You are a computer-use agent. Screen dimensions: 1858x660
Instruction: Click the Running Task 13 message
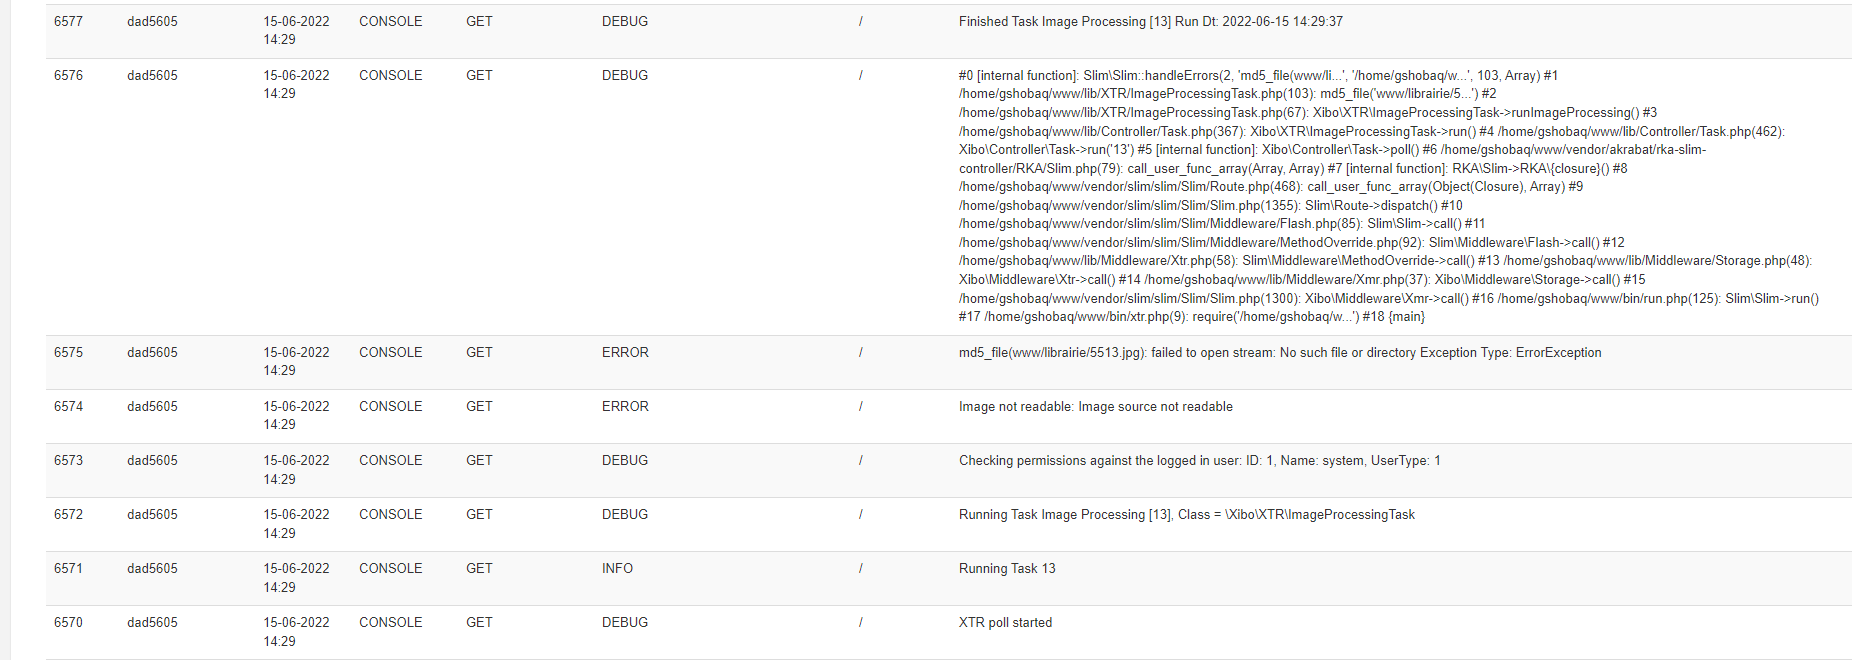(x=1007, y=568)
